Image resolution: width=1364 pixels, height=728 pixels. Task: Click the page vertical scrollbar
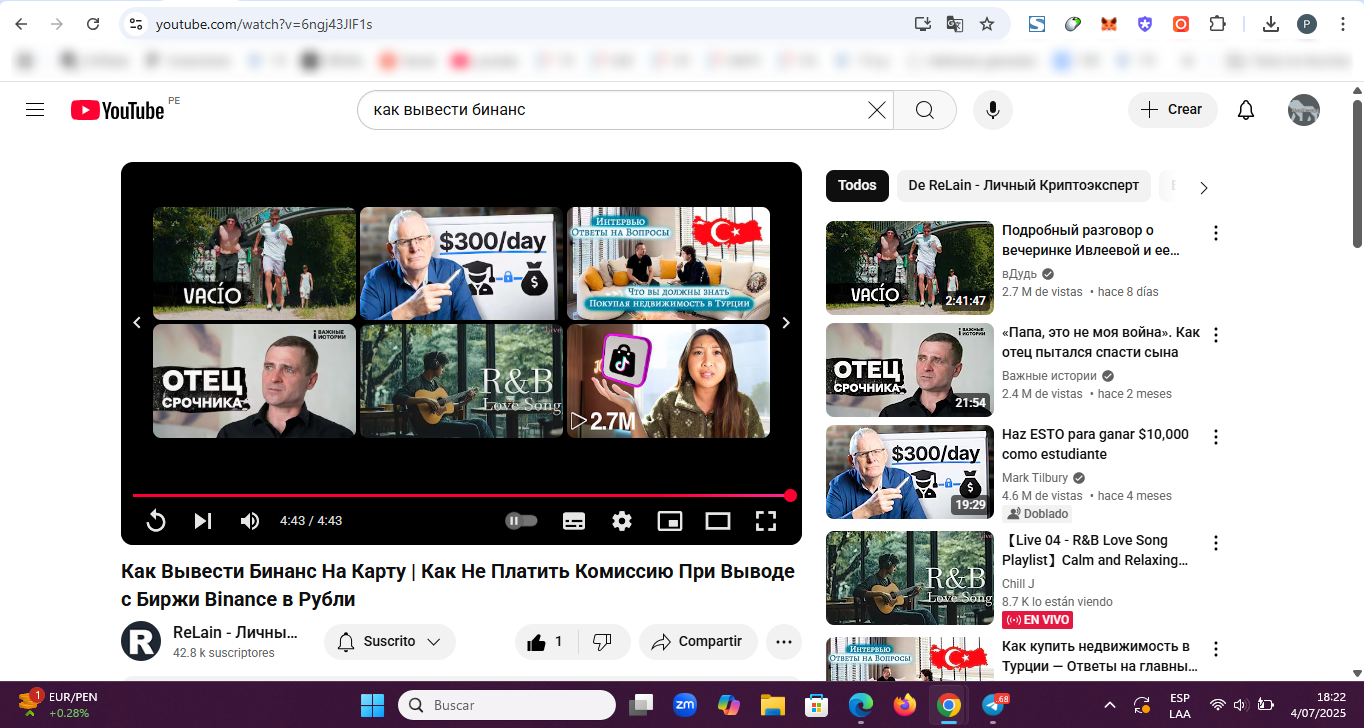click(1357, 174)
